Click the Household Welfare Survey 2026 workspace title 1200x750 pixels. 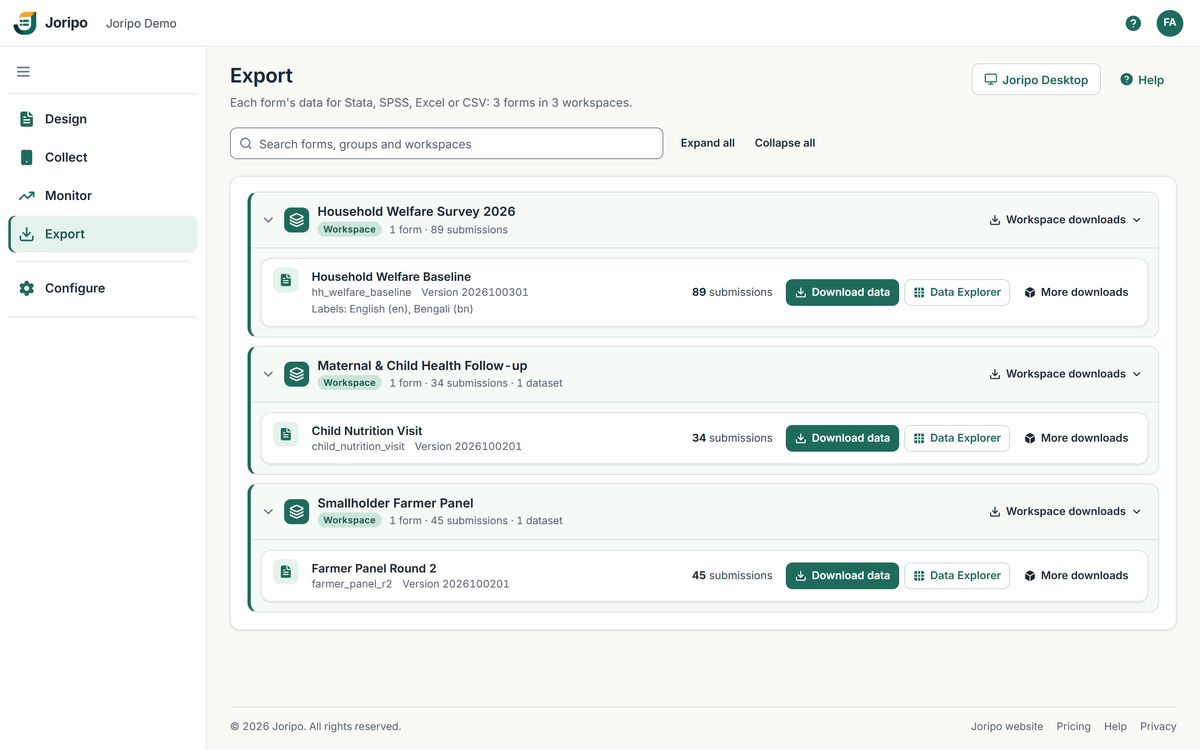(x=416, y=211)
